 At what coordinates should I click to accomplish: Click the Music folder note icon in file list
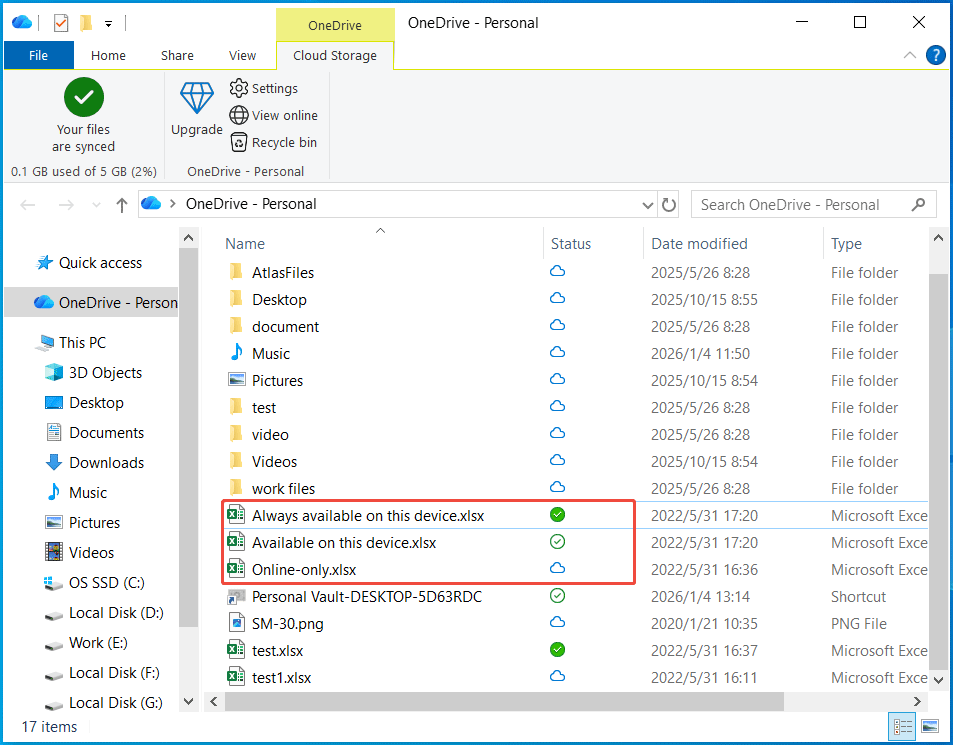pyautogui.click(x=236, y=352)
